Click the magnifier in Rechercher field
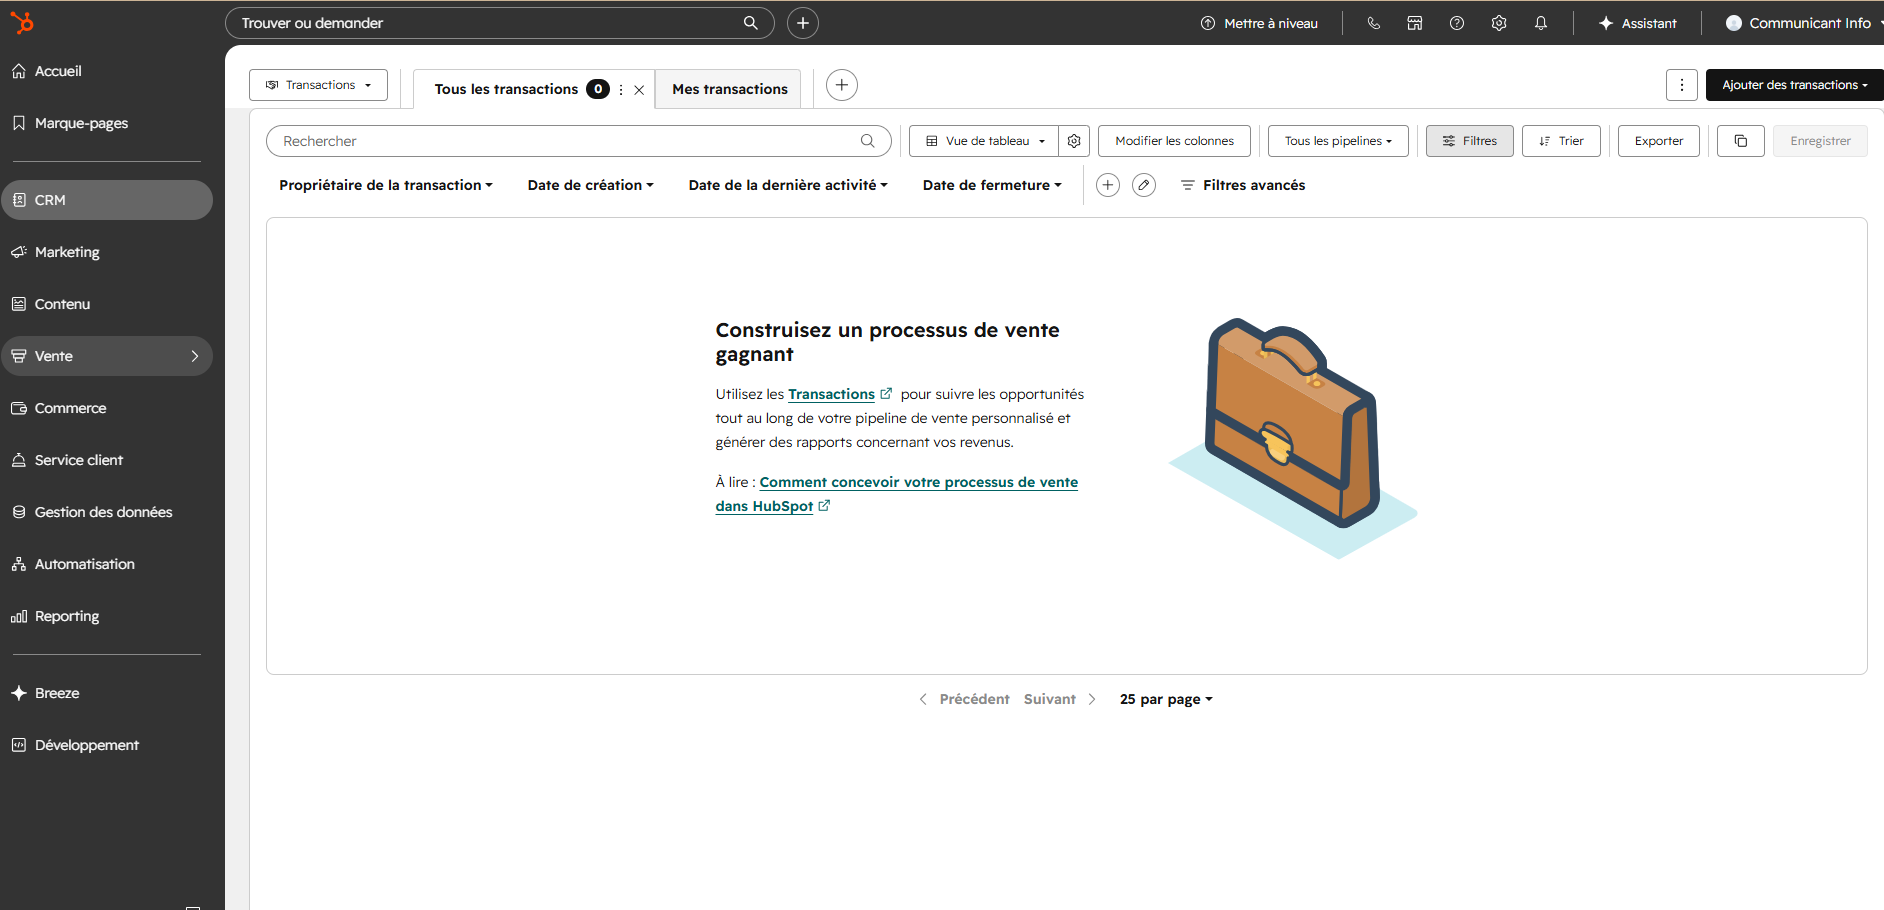Image resolution: width=1884 pixels, height=910 pixels. [868, 141]
